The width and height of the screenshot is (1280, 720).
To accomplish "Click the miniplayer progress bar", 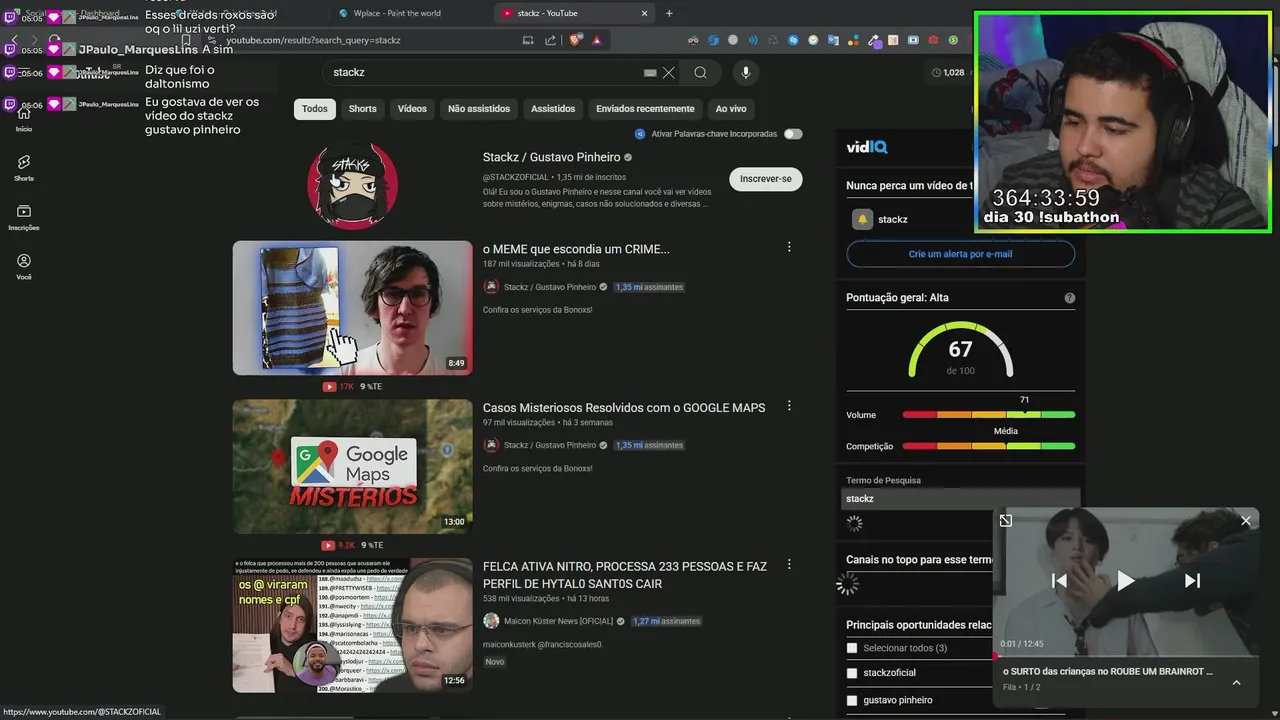I will tap(1125, 656).
